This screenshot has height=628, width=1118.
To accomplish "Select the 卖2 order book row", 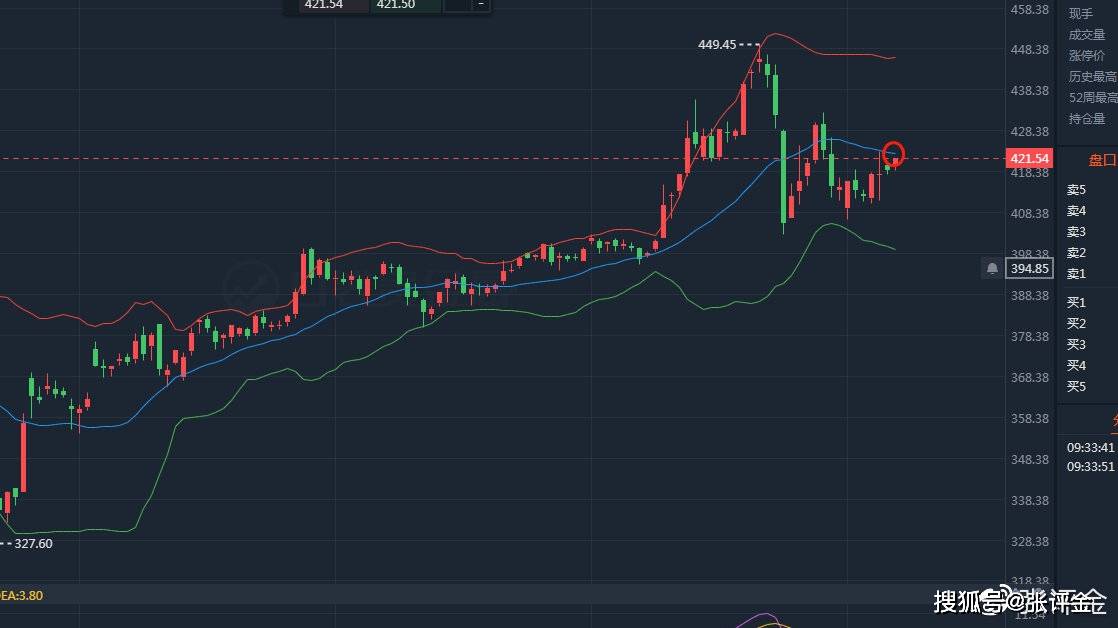I will pos(1077,253).
